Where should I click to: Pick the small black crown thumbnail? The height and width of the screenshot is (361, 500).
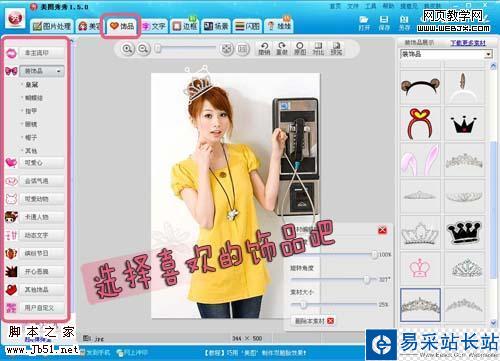click(464, 123)
